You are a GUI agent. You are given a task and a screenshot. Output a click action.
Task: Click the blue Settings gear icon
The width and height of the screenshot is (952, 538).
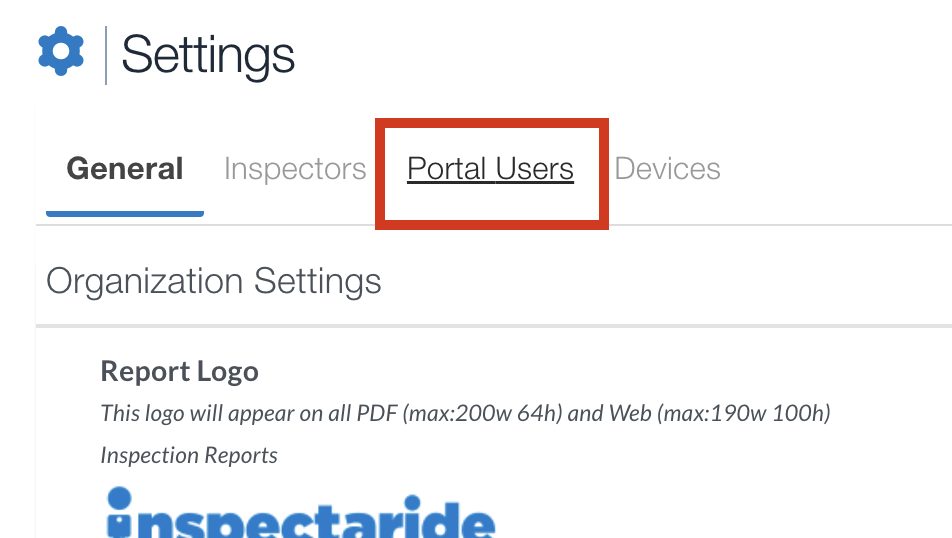pyautogui.click(x=61, y=51)
